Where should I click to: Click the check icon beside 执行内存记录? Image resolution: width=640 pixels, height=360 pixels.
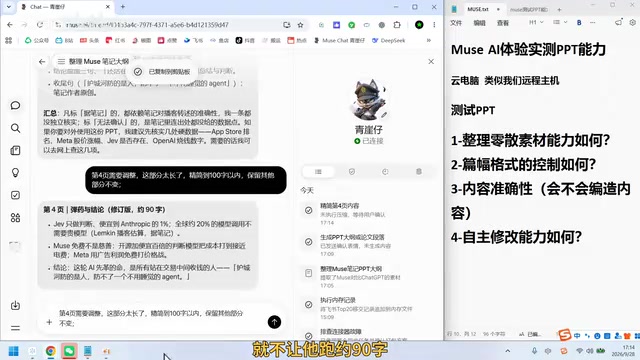click(309, 304)
